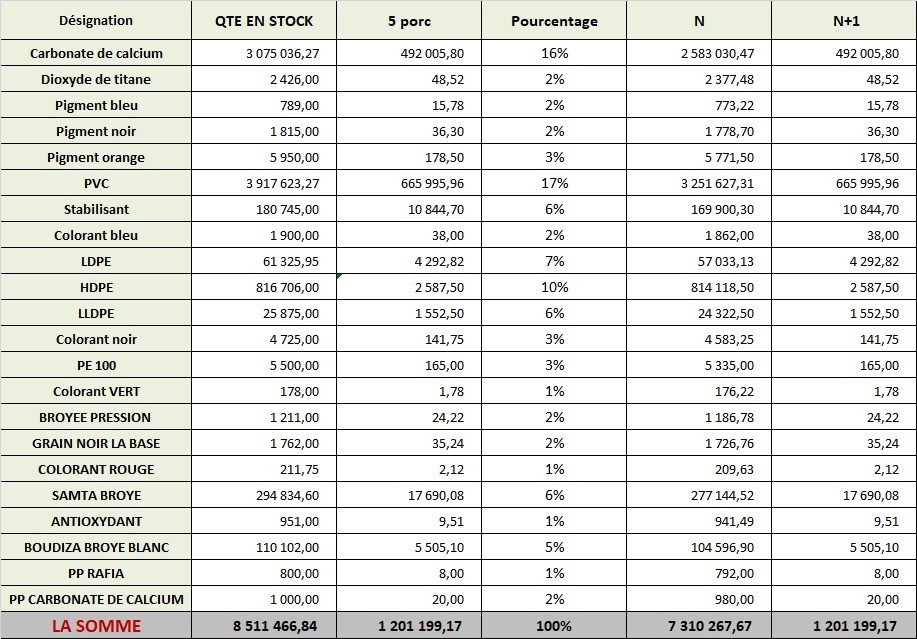
Task: Click the Désignation column header
Action: [96, 21]
